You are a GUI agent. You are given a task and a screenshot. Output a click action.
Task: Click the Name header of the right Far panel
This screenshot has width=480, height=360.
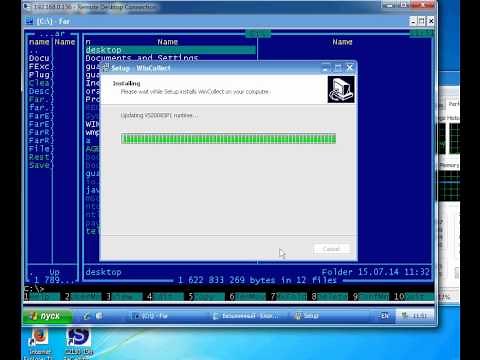[342, 42]
